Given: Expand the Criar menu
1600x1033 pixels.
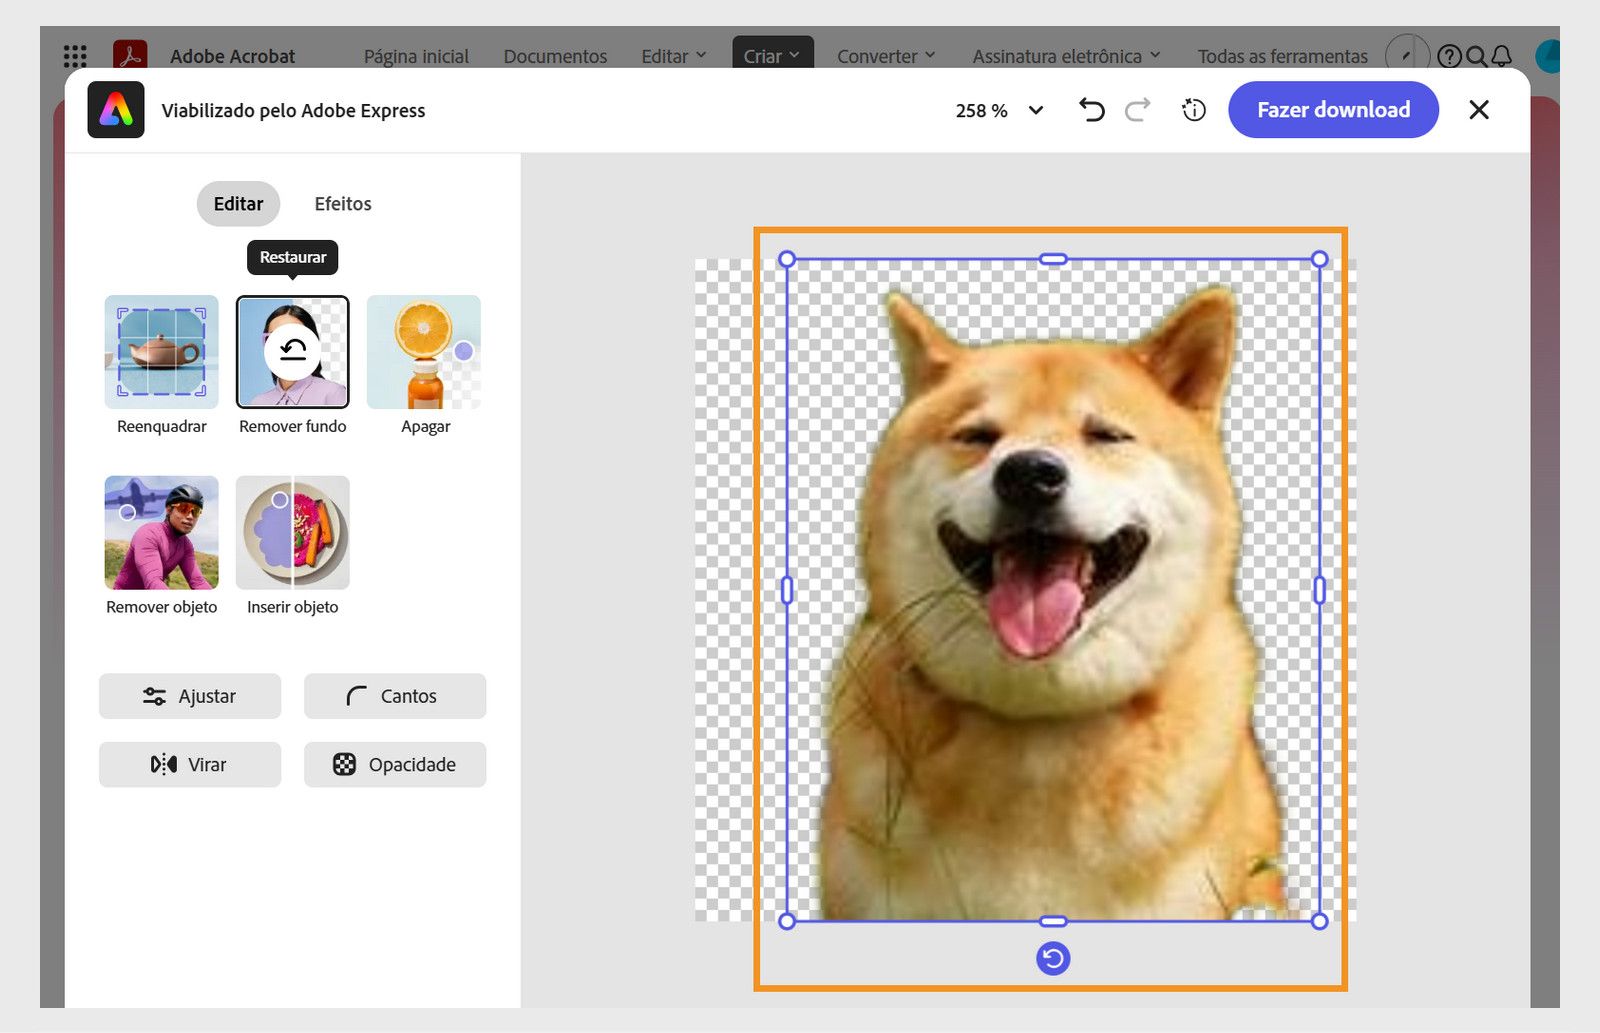Looking at the screenshot, I should click(x=771, y=56).
